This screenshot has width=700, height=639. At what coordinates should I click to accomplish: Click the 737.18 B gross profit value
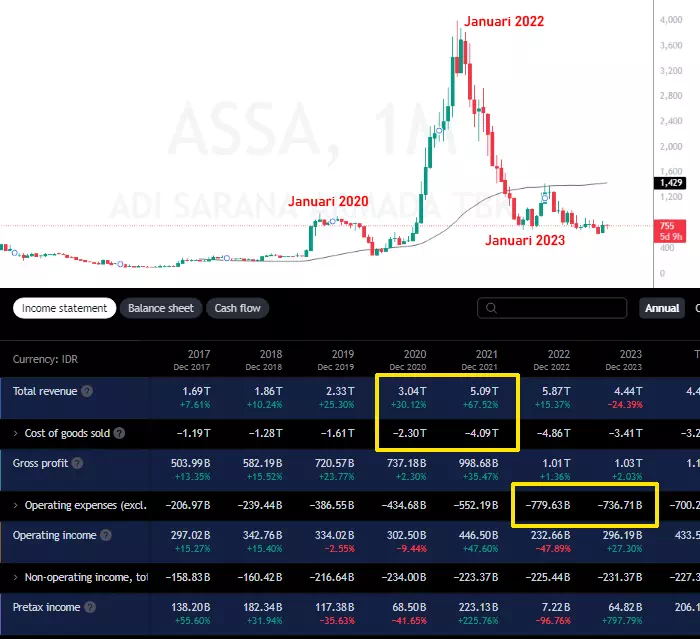(407, 464)
